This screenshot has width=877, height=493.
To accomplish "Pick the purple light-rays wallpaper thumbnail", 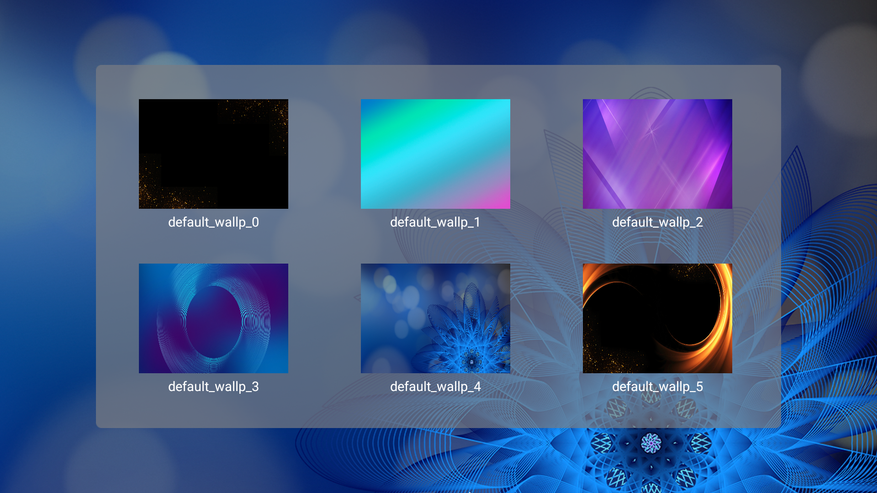I will (657, 154).
